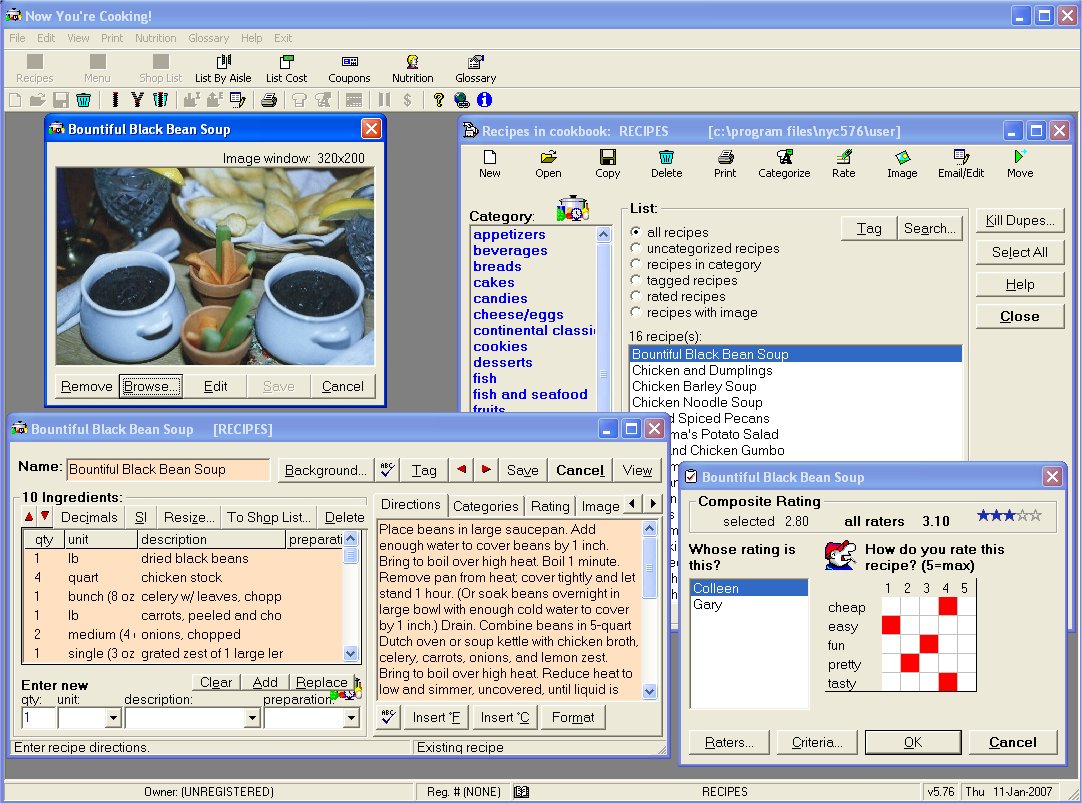Select the List By Aisle icon
This screenshot has height=804, width=1082.
pos(222,66)
